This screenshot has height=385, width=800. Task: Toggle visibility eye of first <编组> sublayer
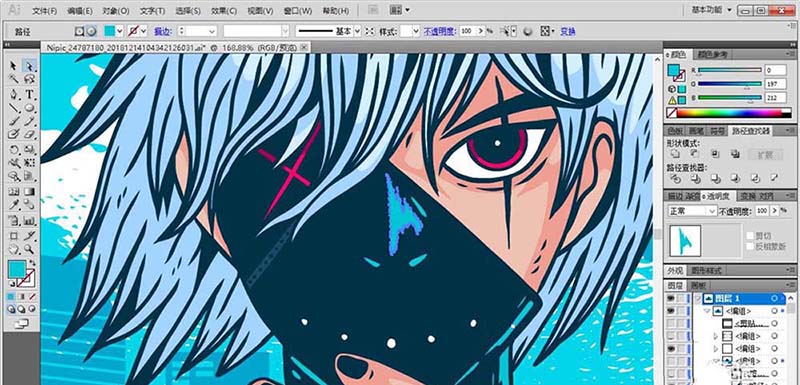(x=670, y=311)
